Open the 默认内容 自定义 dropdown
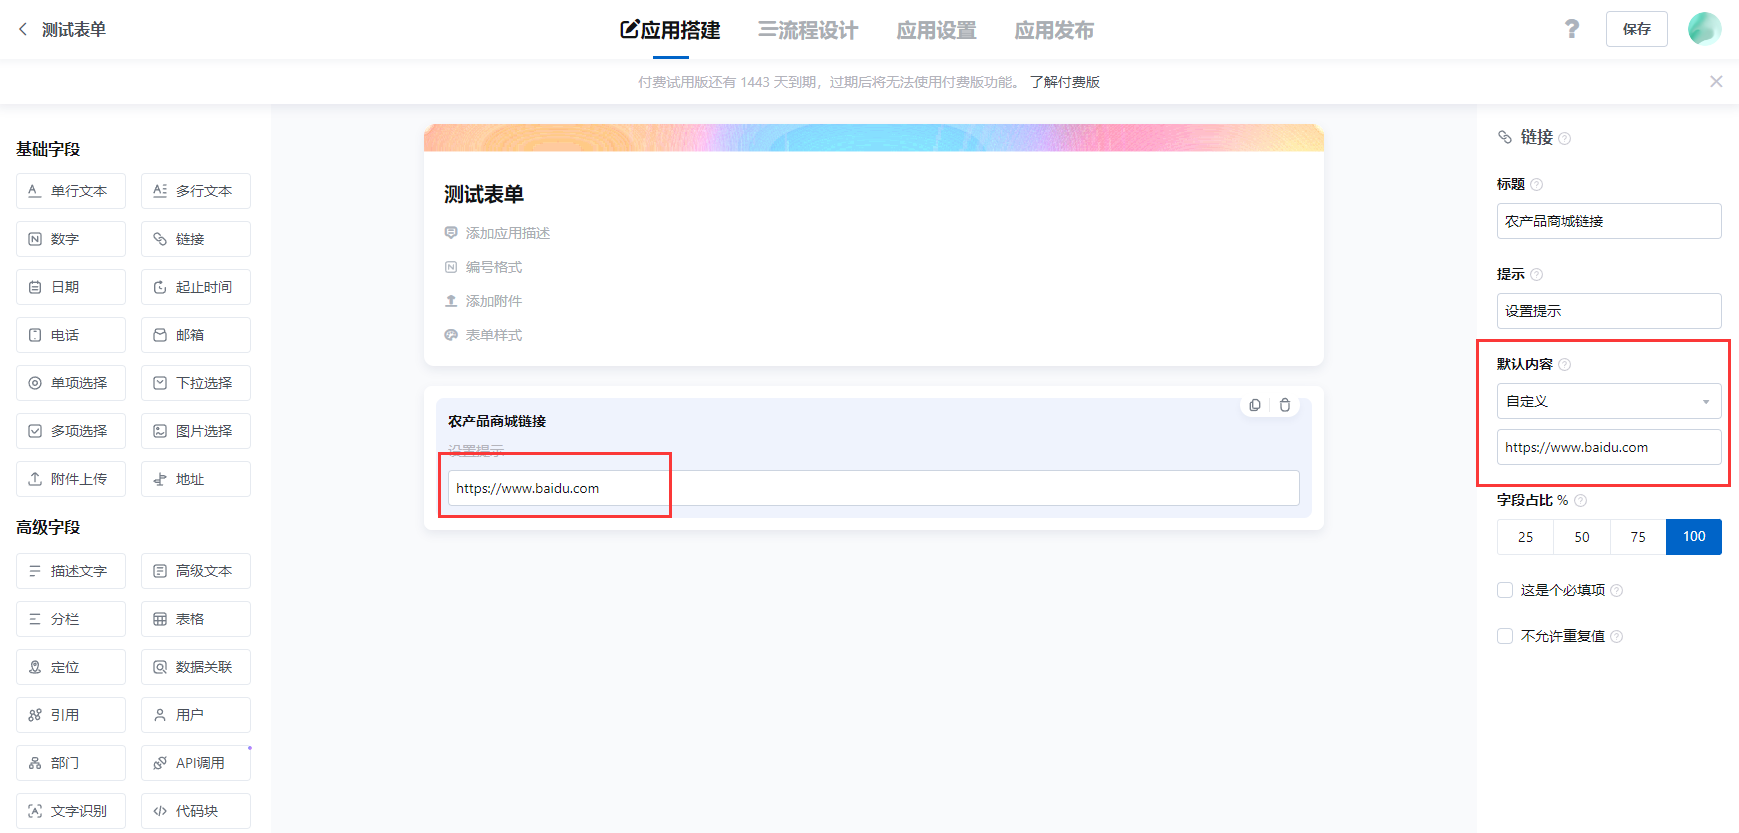The image size is (1739, 833). click(x=1608, y=401)
